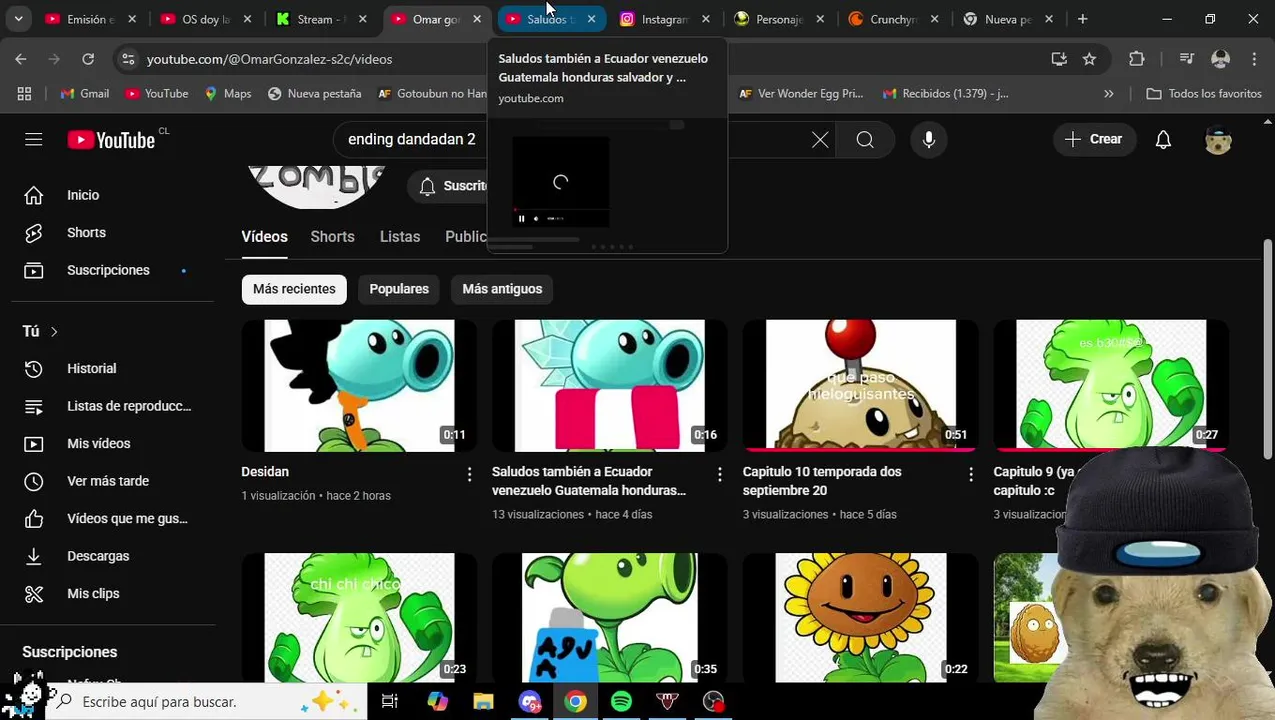Open notifications bell in the header
The height and width of the screenshot is (720, 1275).
(x=1163, y=140)
